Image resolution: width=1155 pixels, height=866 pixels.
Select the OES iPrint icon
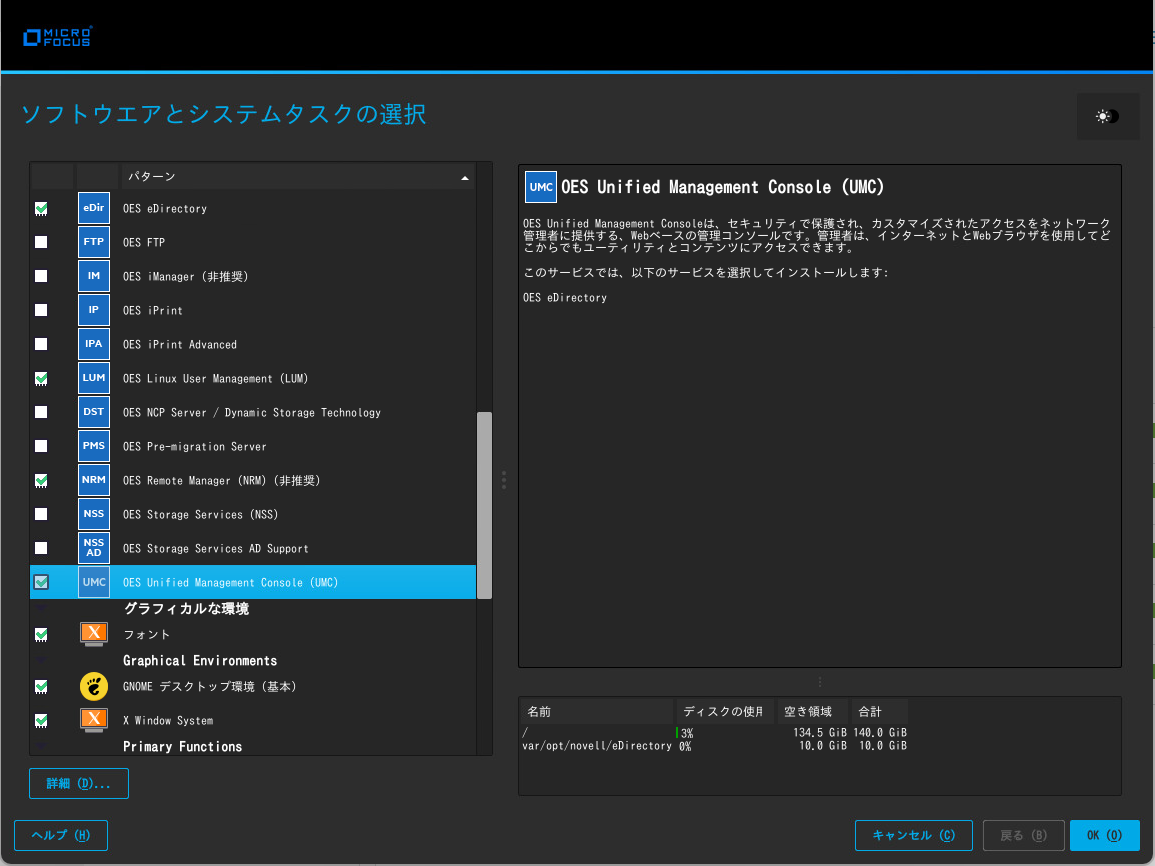pos(93,310)
